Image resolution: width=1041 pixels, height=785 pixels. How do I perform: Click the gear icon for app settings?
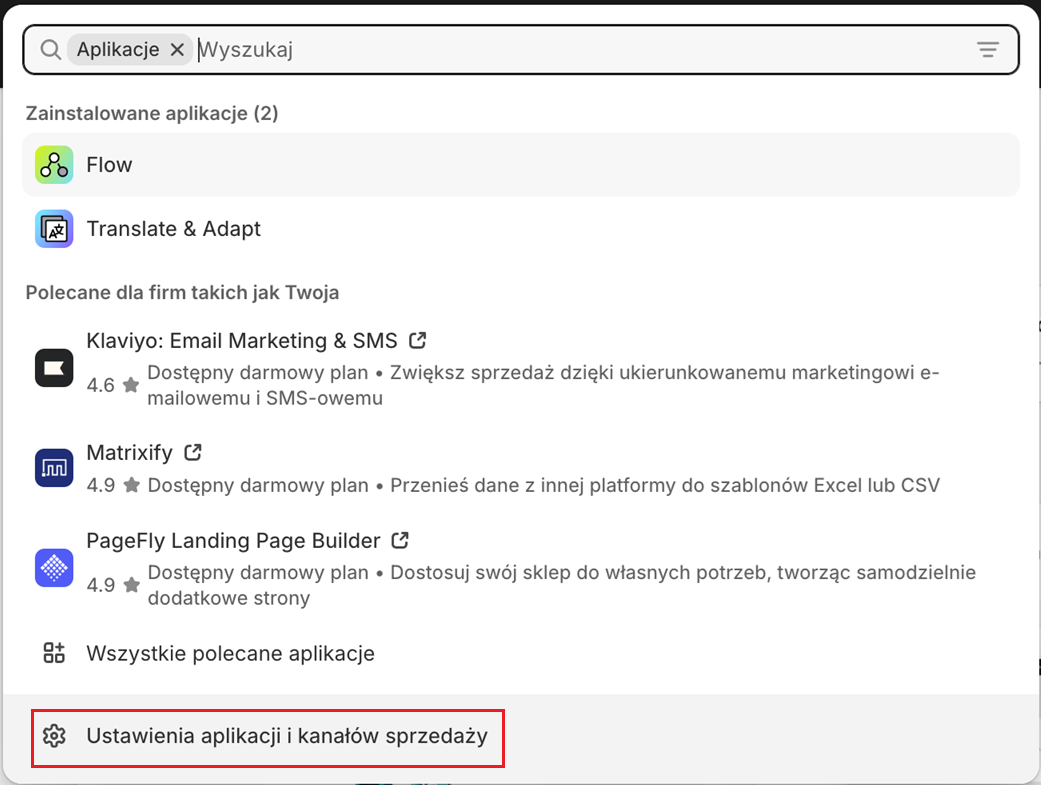pyautogui.click(x=54, y=737)
